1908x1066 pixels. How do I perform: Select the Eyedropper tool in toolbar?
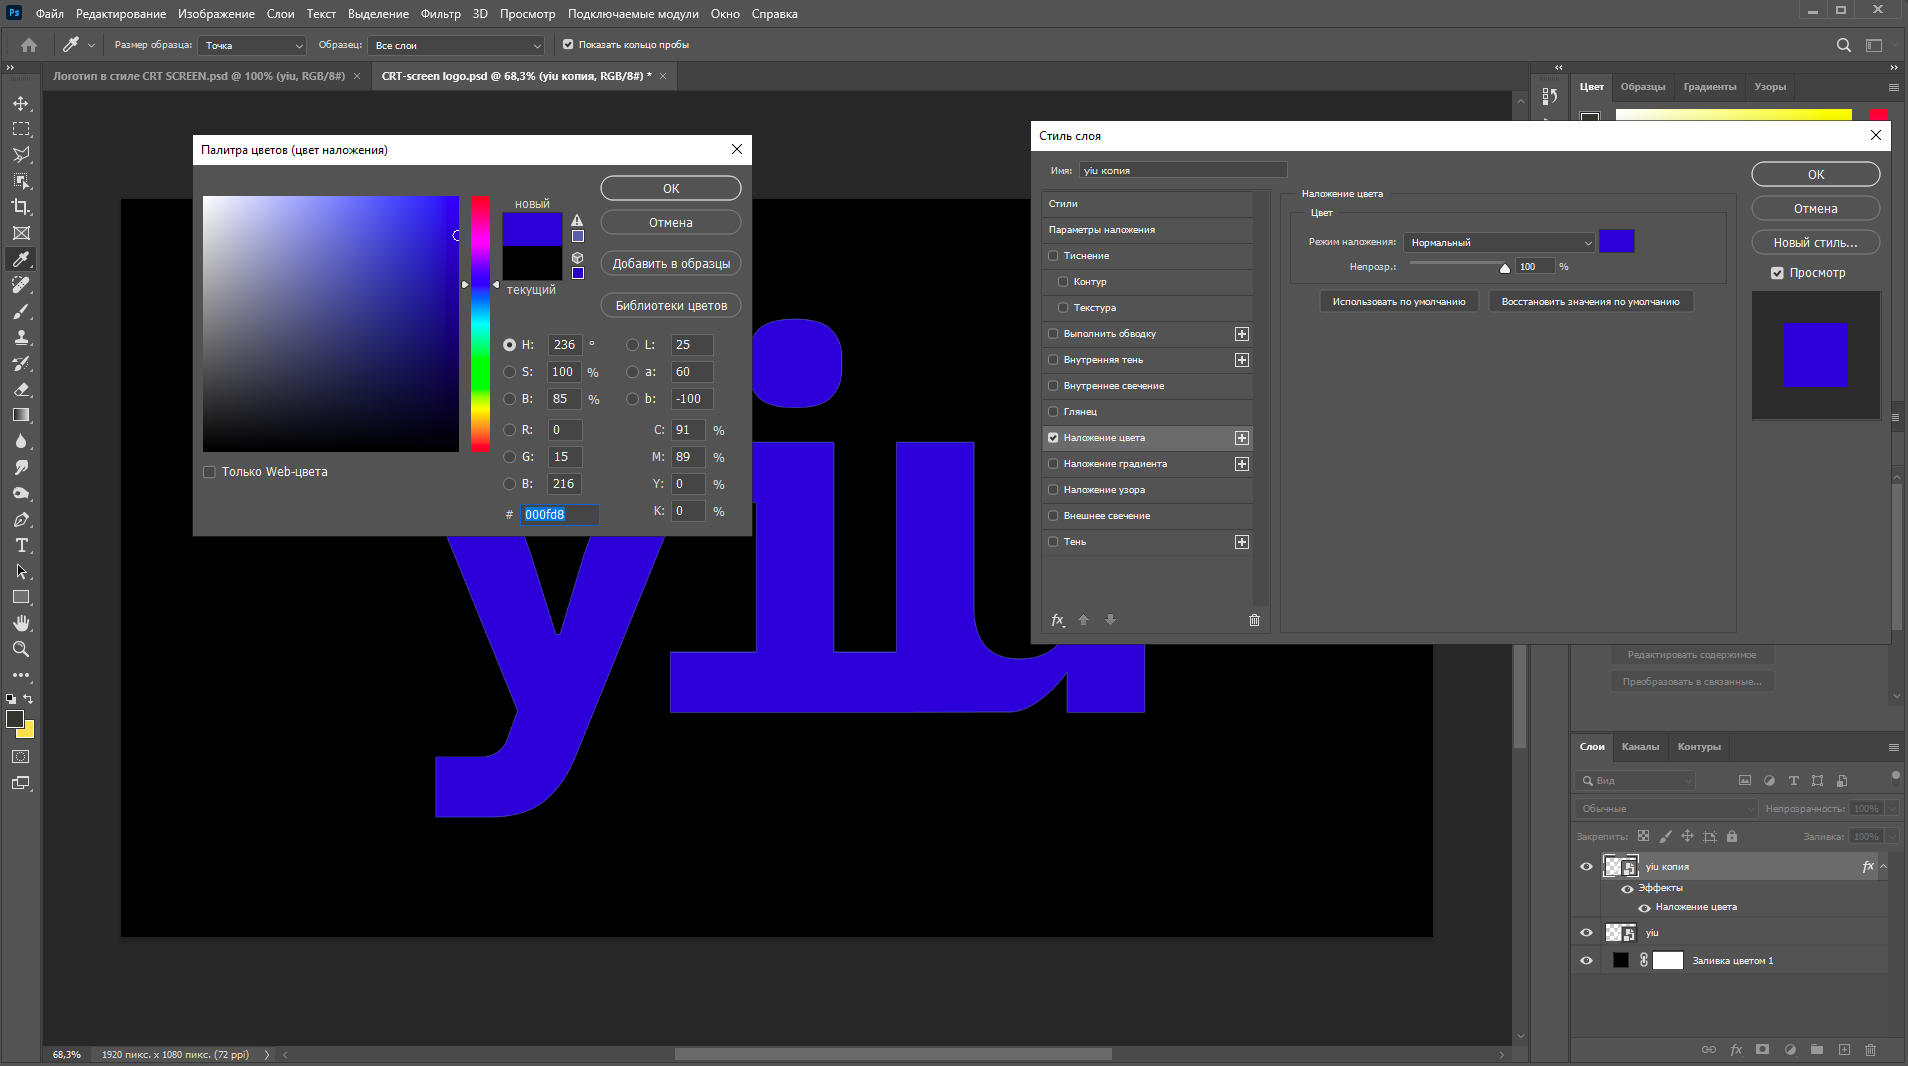tap(21, 259)
